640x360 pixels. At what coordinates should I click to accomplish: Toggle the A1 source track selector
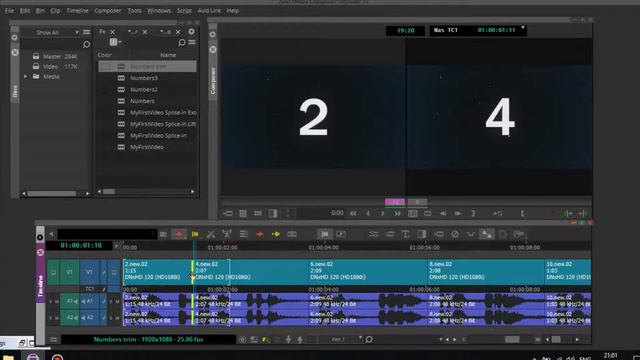click(69, 301)
